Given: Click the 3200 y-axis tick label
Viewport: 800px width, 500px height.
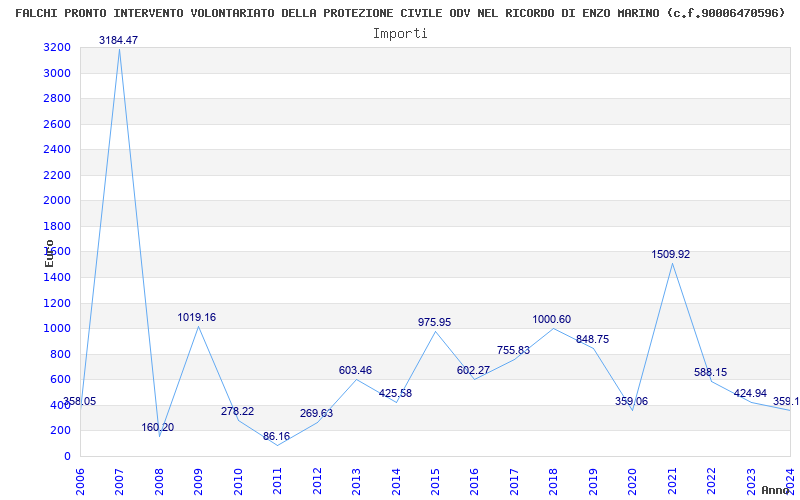Looking at the screenshot, I should (57, 47).
